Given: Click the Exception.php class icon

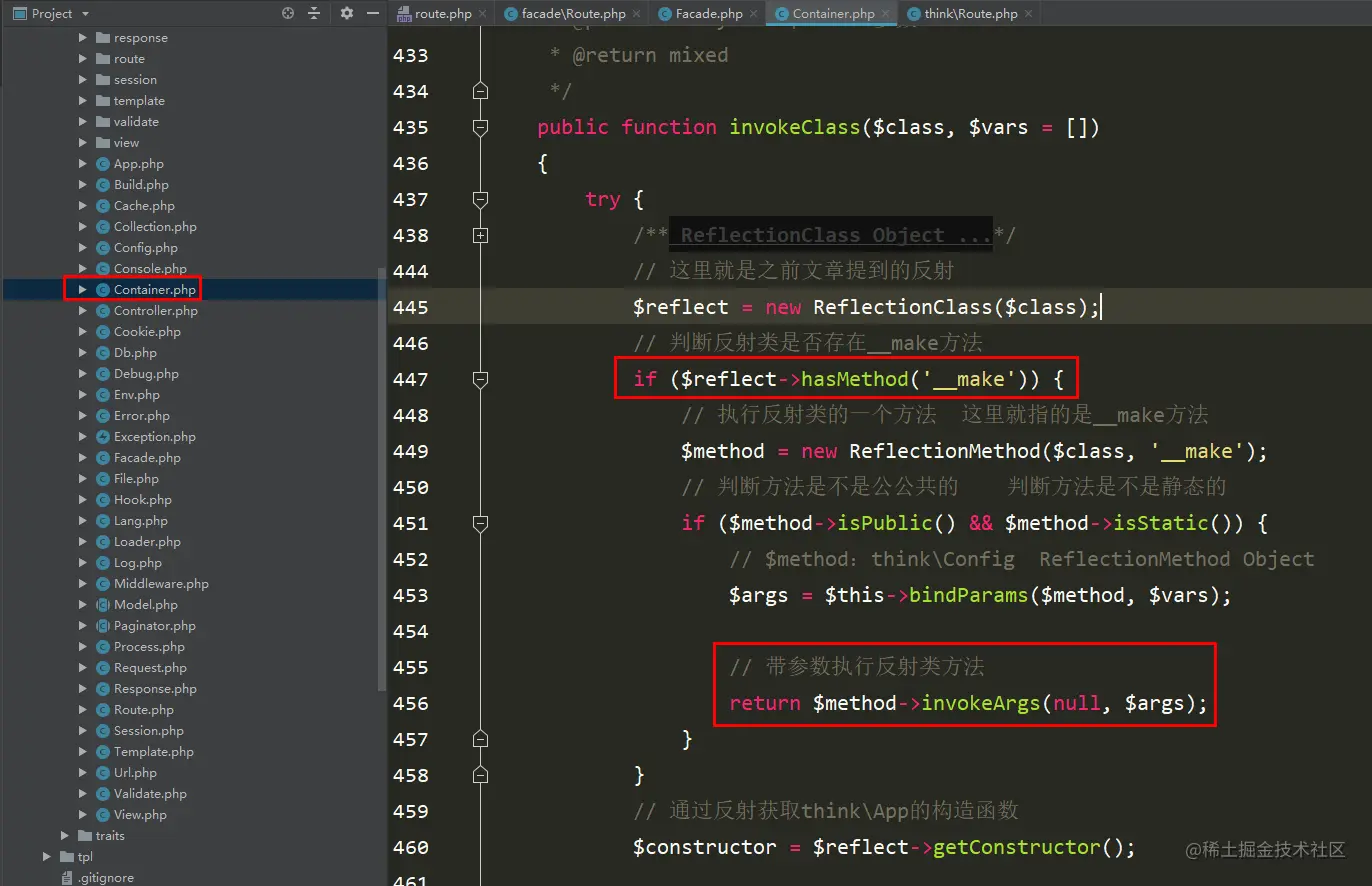Looking at the screenshot, I should (102, 437).
